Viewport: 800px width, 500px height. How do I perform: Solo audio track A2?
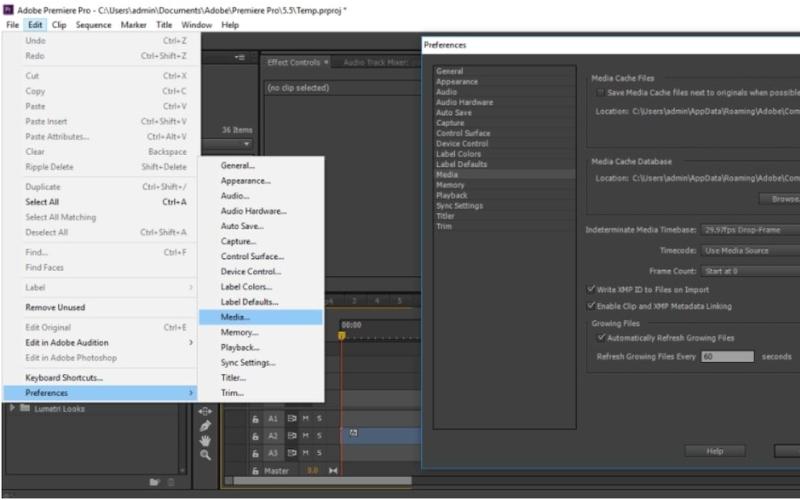click(x=319, y=436)
